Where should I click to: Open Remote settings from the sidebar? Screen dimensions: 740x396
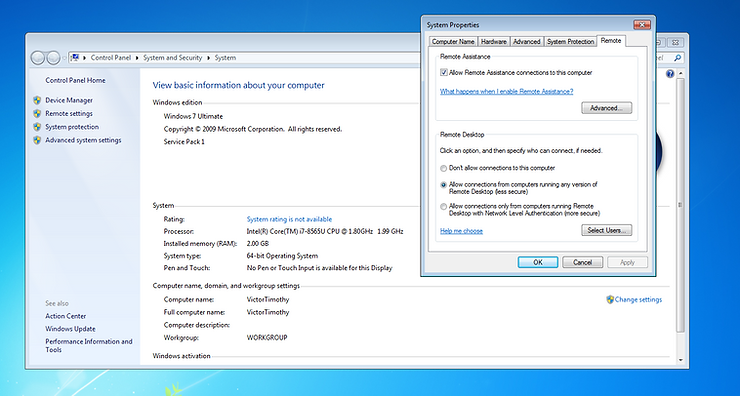tap(69, 113)
